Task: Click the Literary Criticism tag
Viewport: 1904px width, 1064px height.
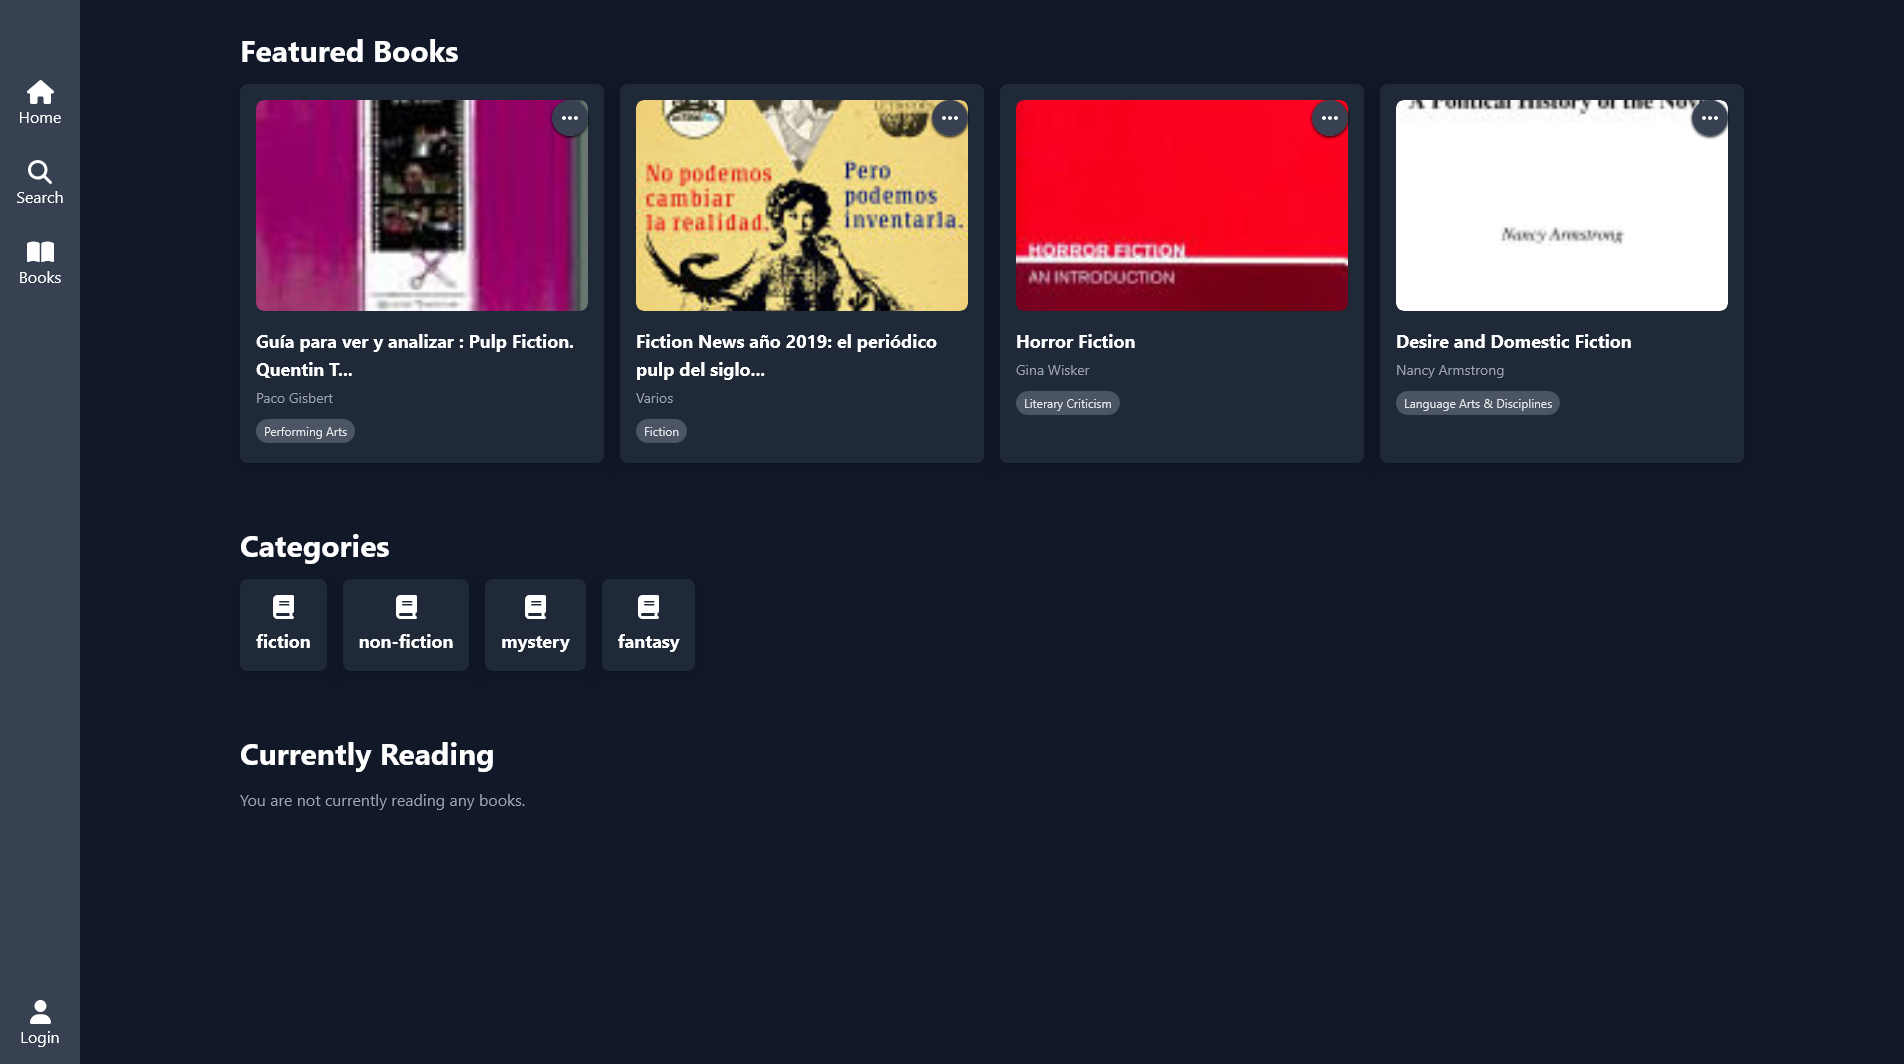Action: click(1067, 403)
